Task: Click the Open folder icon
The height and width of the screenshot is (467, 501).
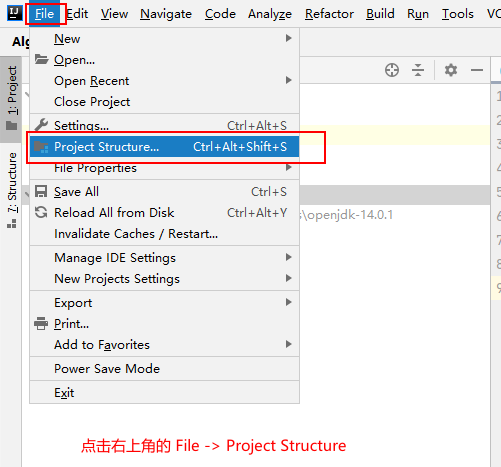Action: pos(41,59)
